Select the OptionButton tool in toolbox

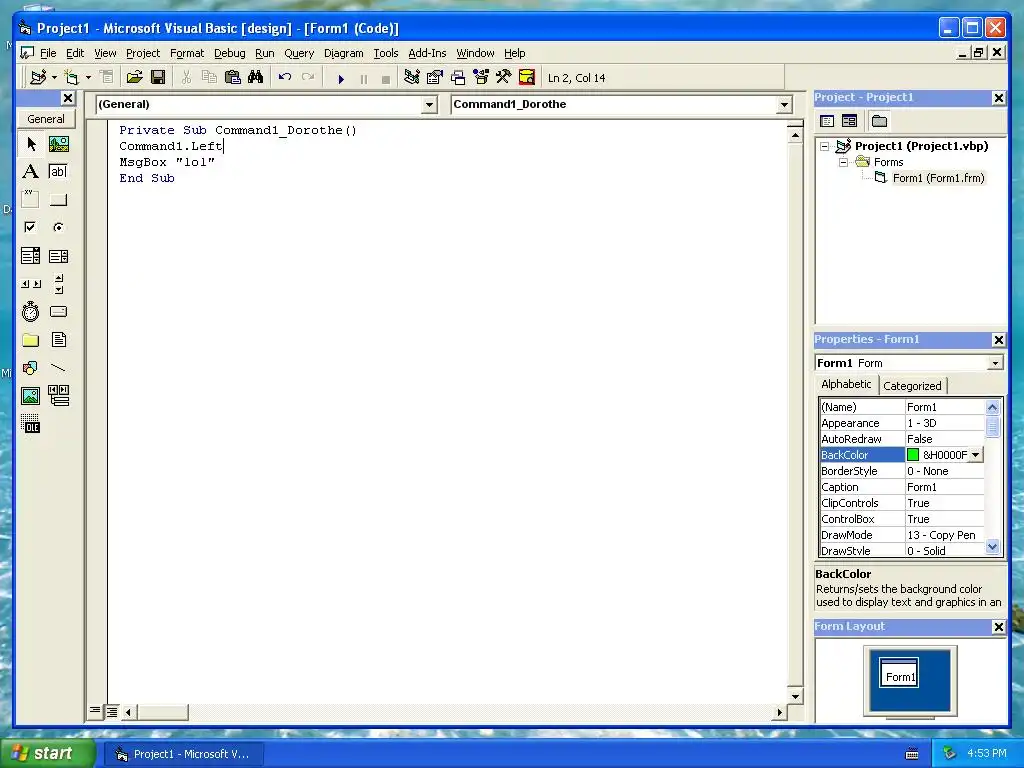pos(59,227)
